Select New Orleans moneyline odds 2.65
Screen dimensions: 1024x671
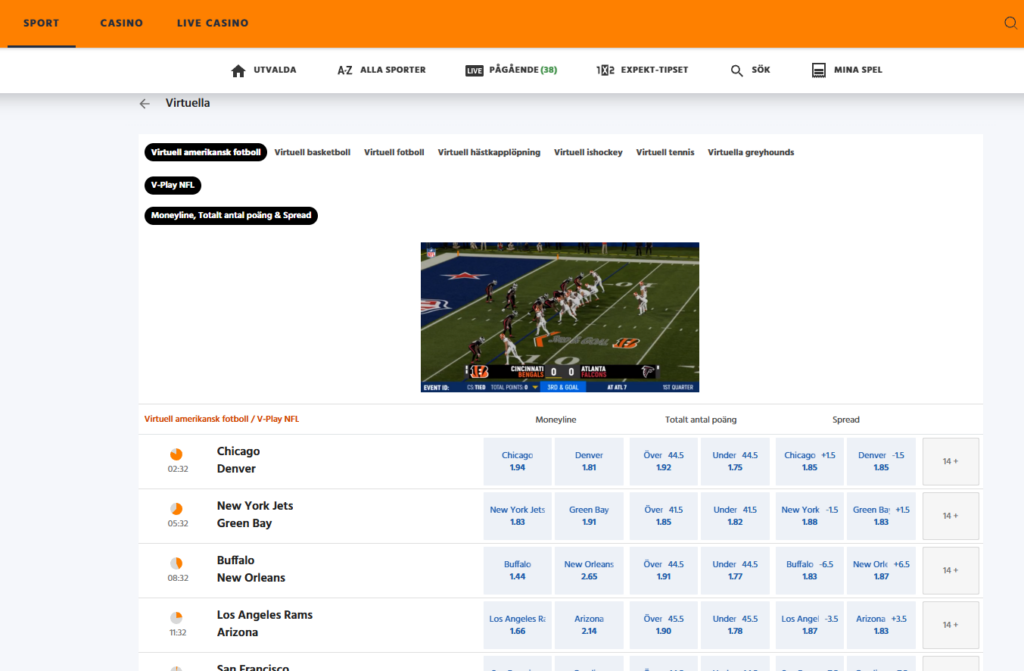click(x=588, y=571)
